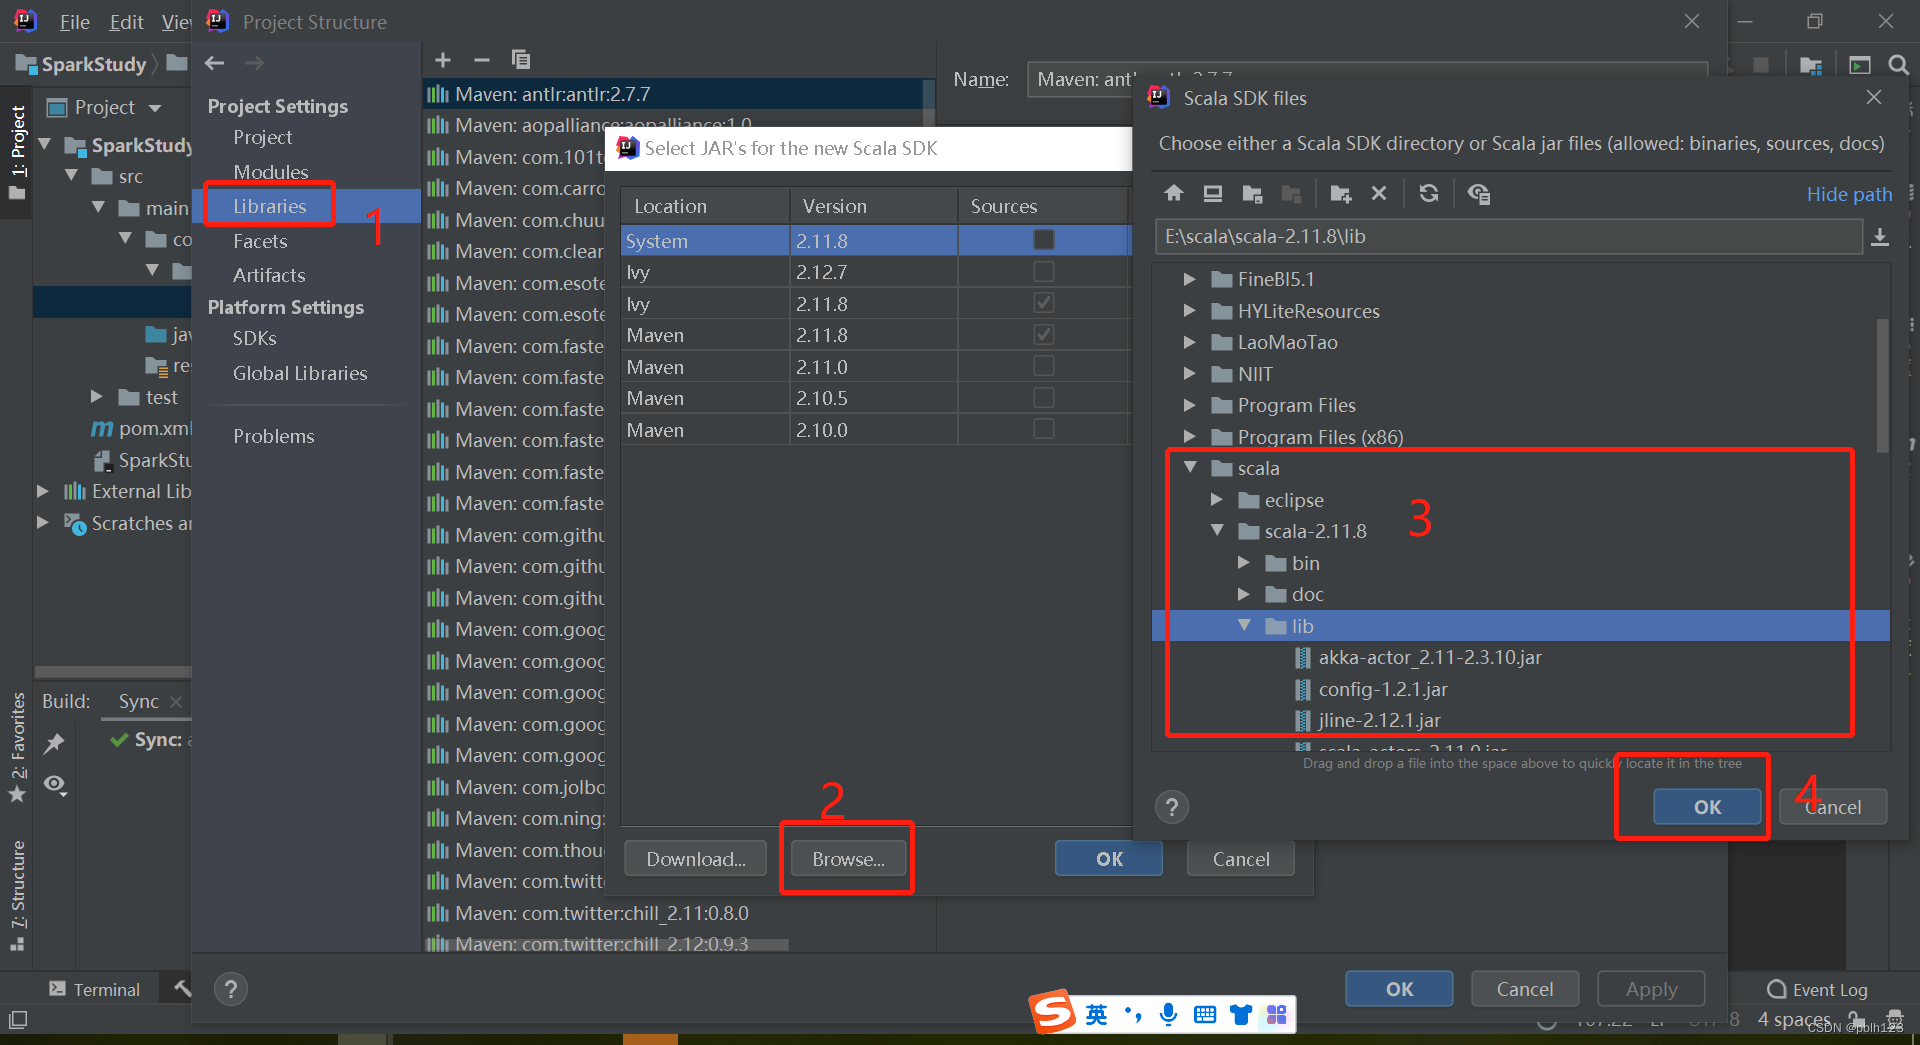Go to the home directory in the file chooser
1920x1045 pixels.
click(1174, 193)
